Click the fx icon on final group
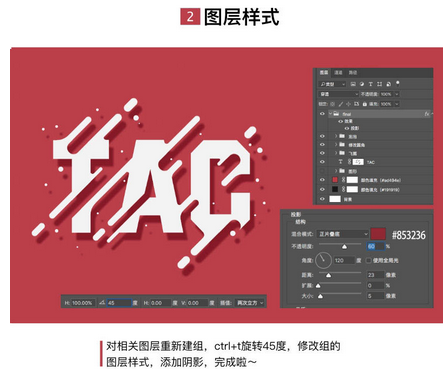The width and height of the screenshot is (444, 369). (427, 114)
